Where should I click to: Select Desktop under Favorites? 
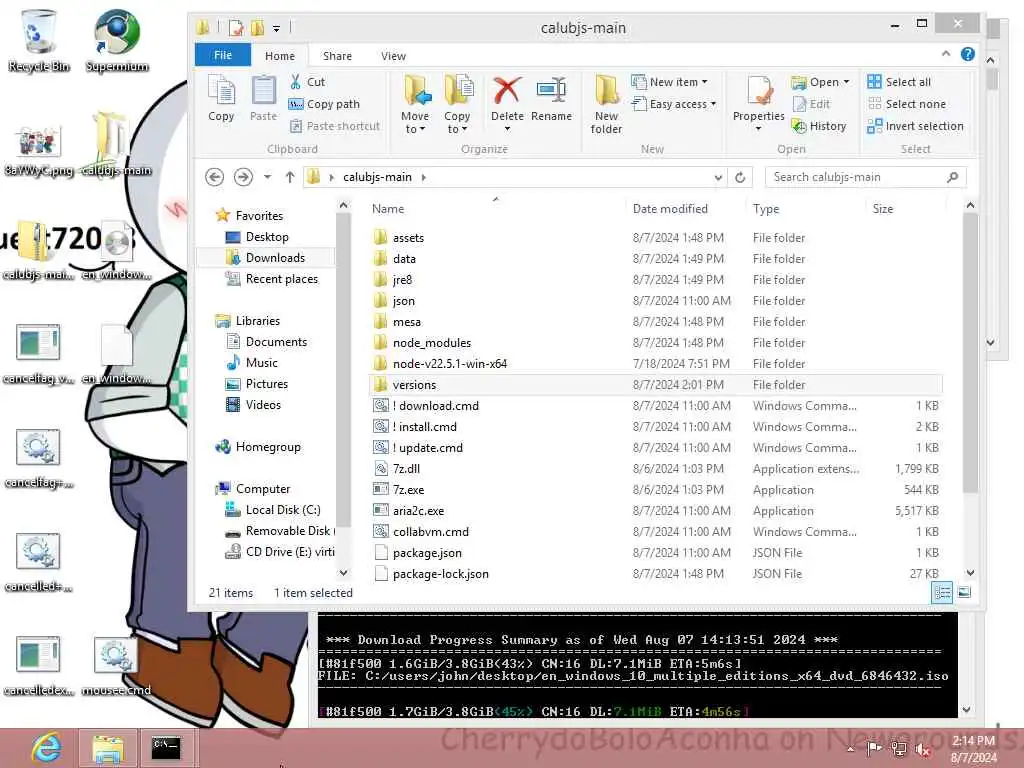tap(266, 237)
